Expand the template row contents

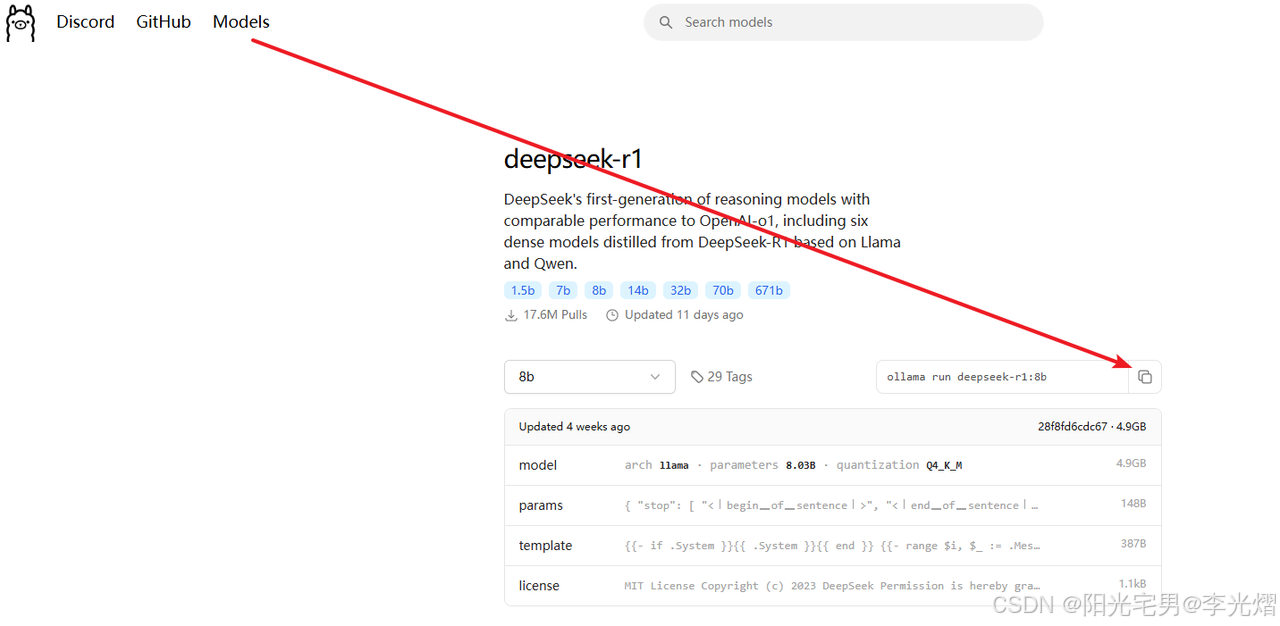pos(832,545)
